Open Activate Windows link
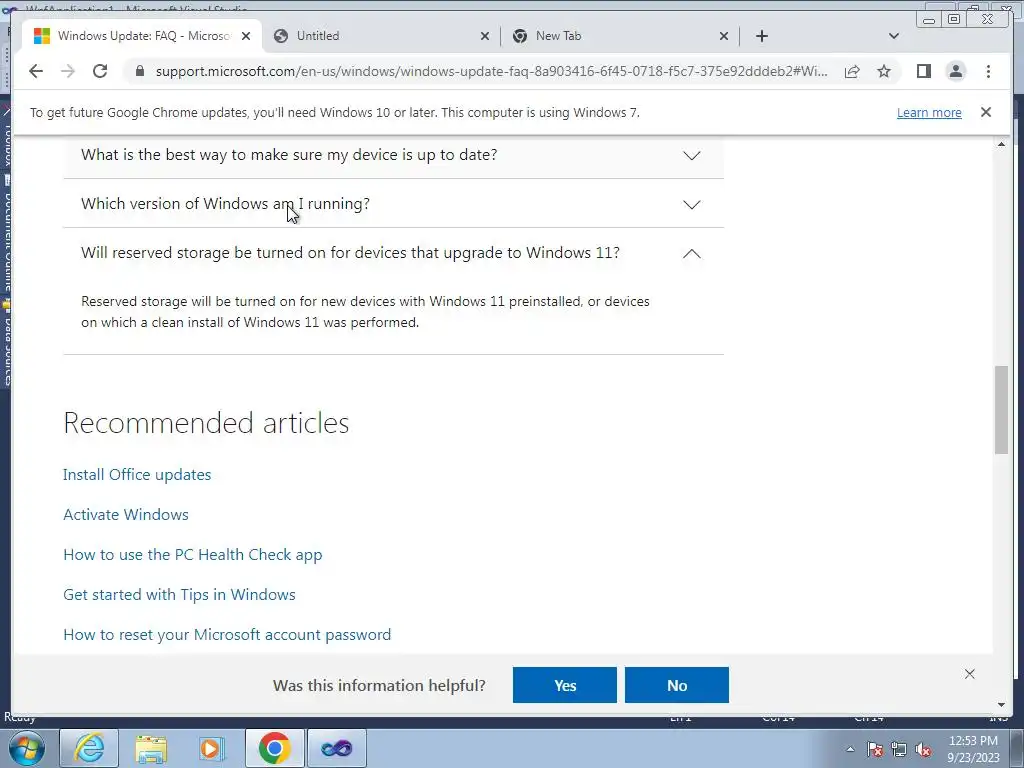Screen dimensions: 1024x768 pyautogui.click(x=126, y=515)
